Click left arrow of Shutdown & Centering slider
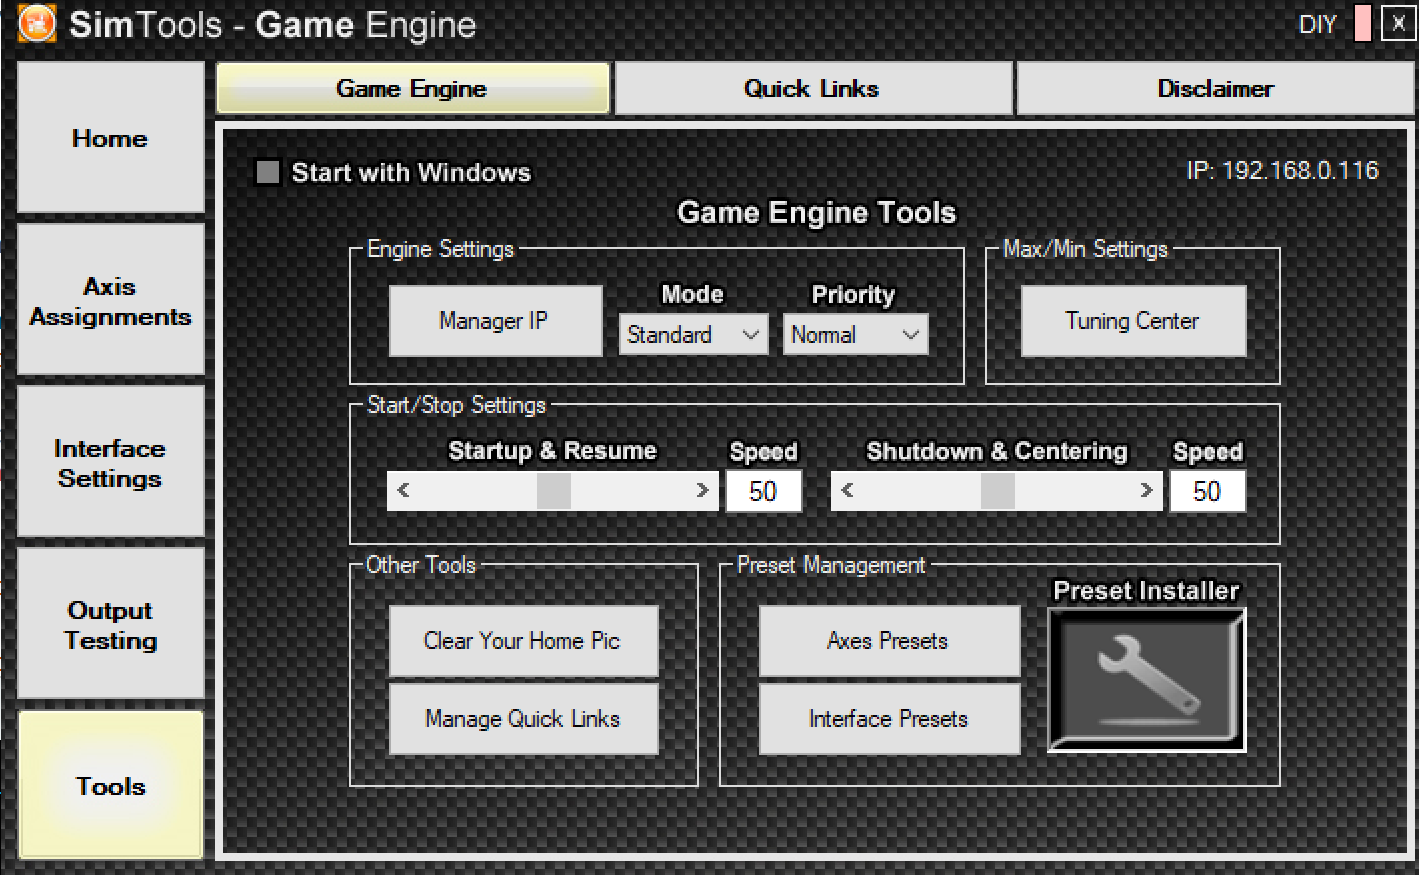 click(848, 491)
